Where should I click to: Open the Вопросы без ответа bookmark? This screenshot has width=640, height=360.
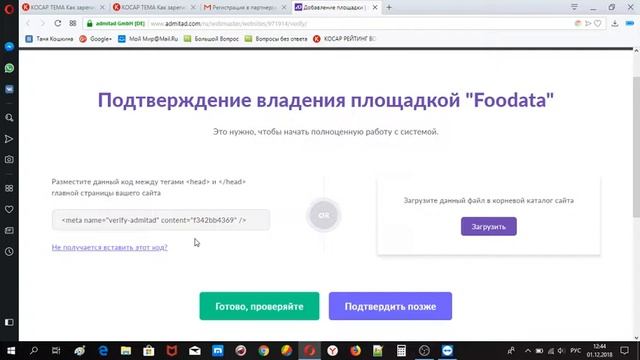(276, 39)
